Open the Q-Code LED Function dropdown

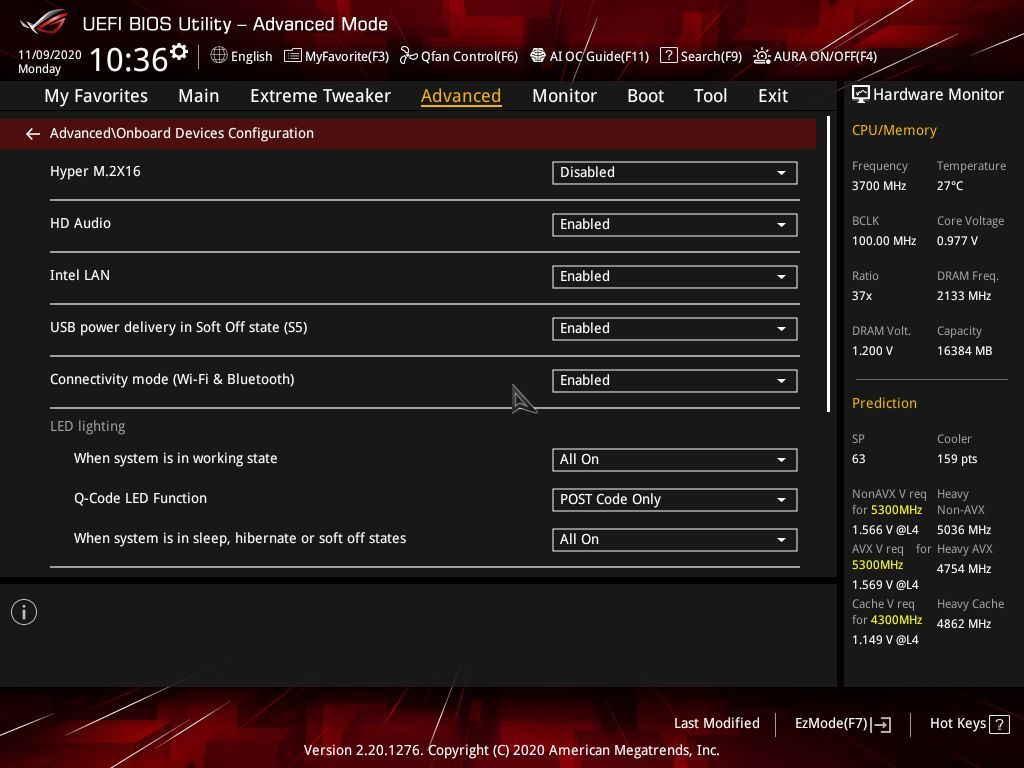click(x=675, y=500)
